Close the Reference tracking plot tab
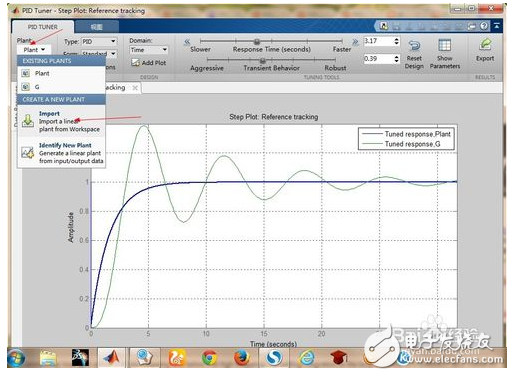Screen dimensions: 512x376 coord(135,88)
